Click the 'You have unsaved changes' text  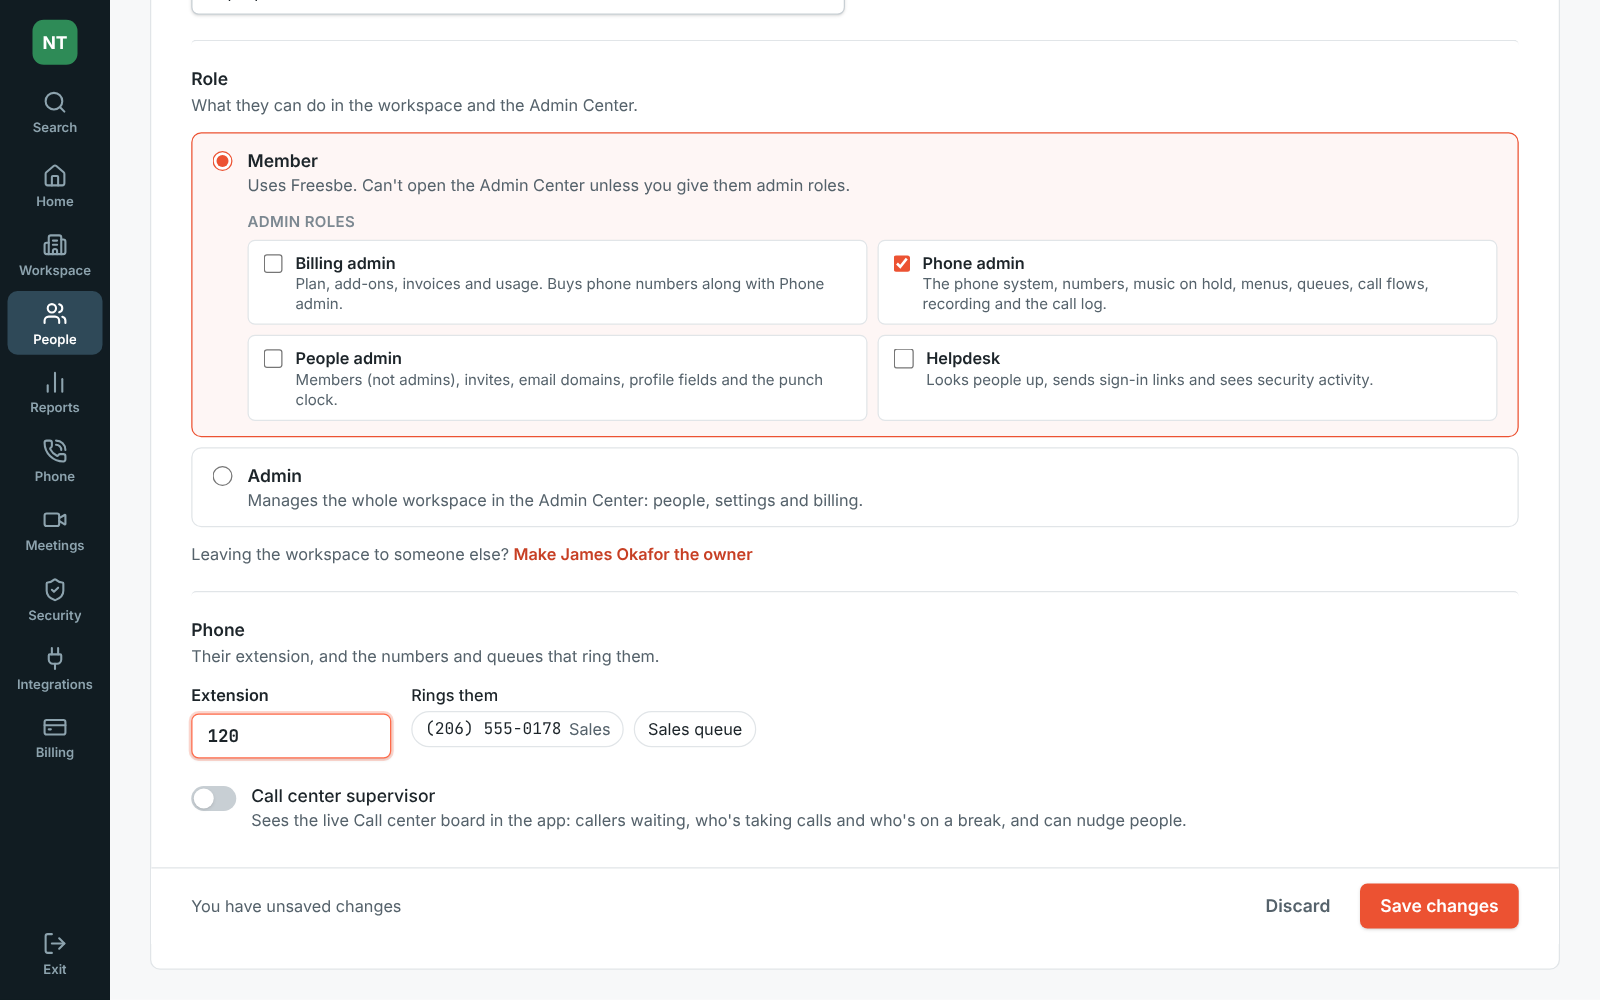point(296,906)
